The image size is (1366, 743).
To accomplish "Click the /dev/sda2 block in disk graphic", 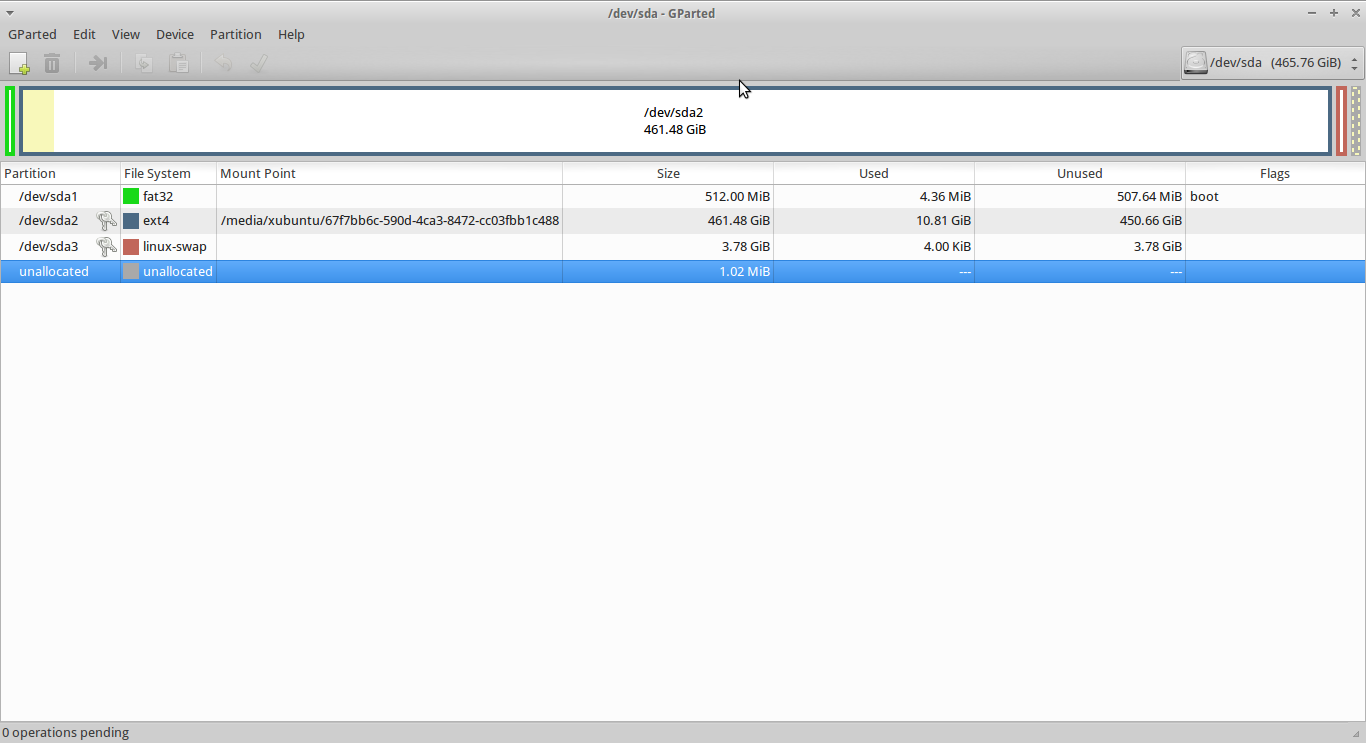I will pos(675,121).
